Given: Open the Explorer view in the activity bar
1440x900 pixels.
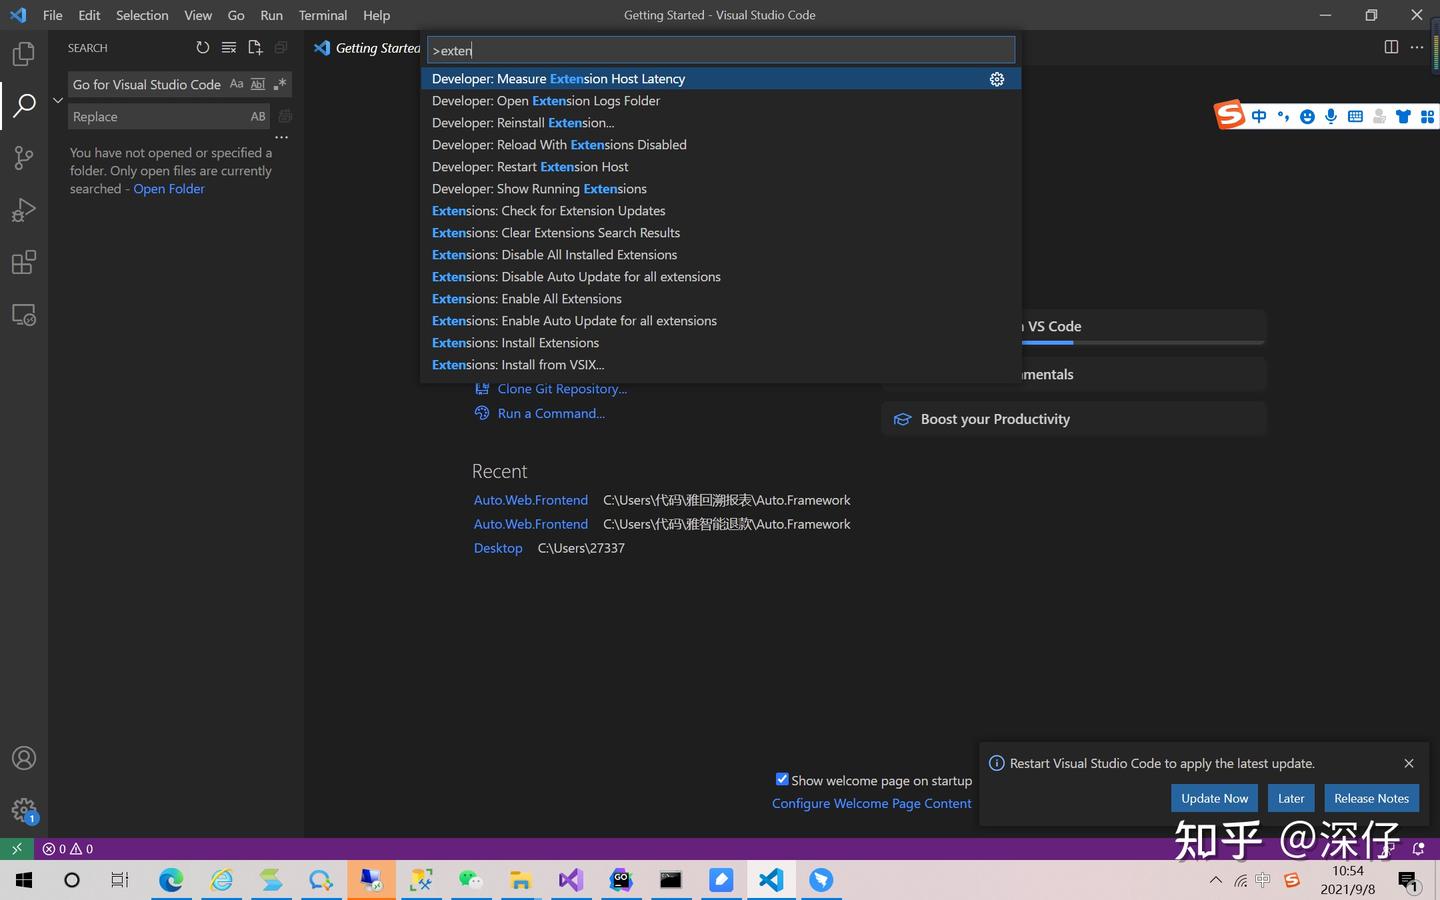Looking at the screenshot, I should [24, 54].
